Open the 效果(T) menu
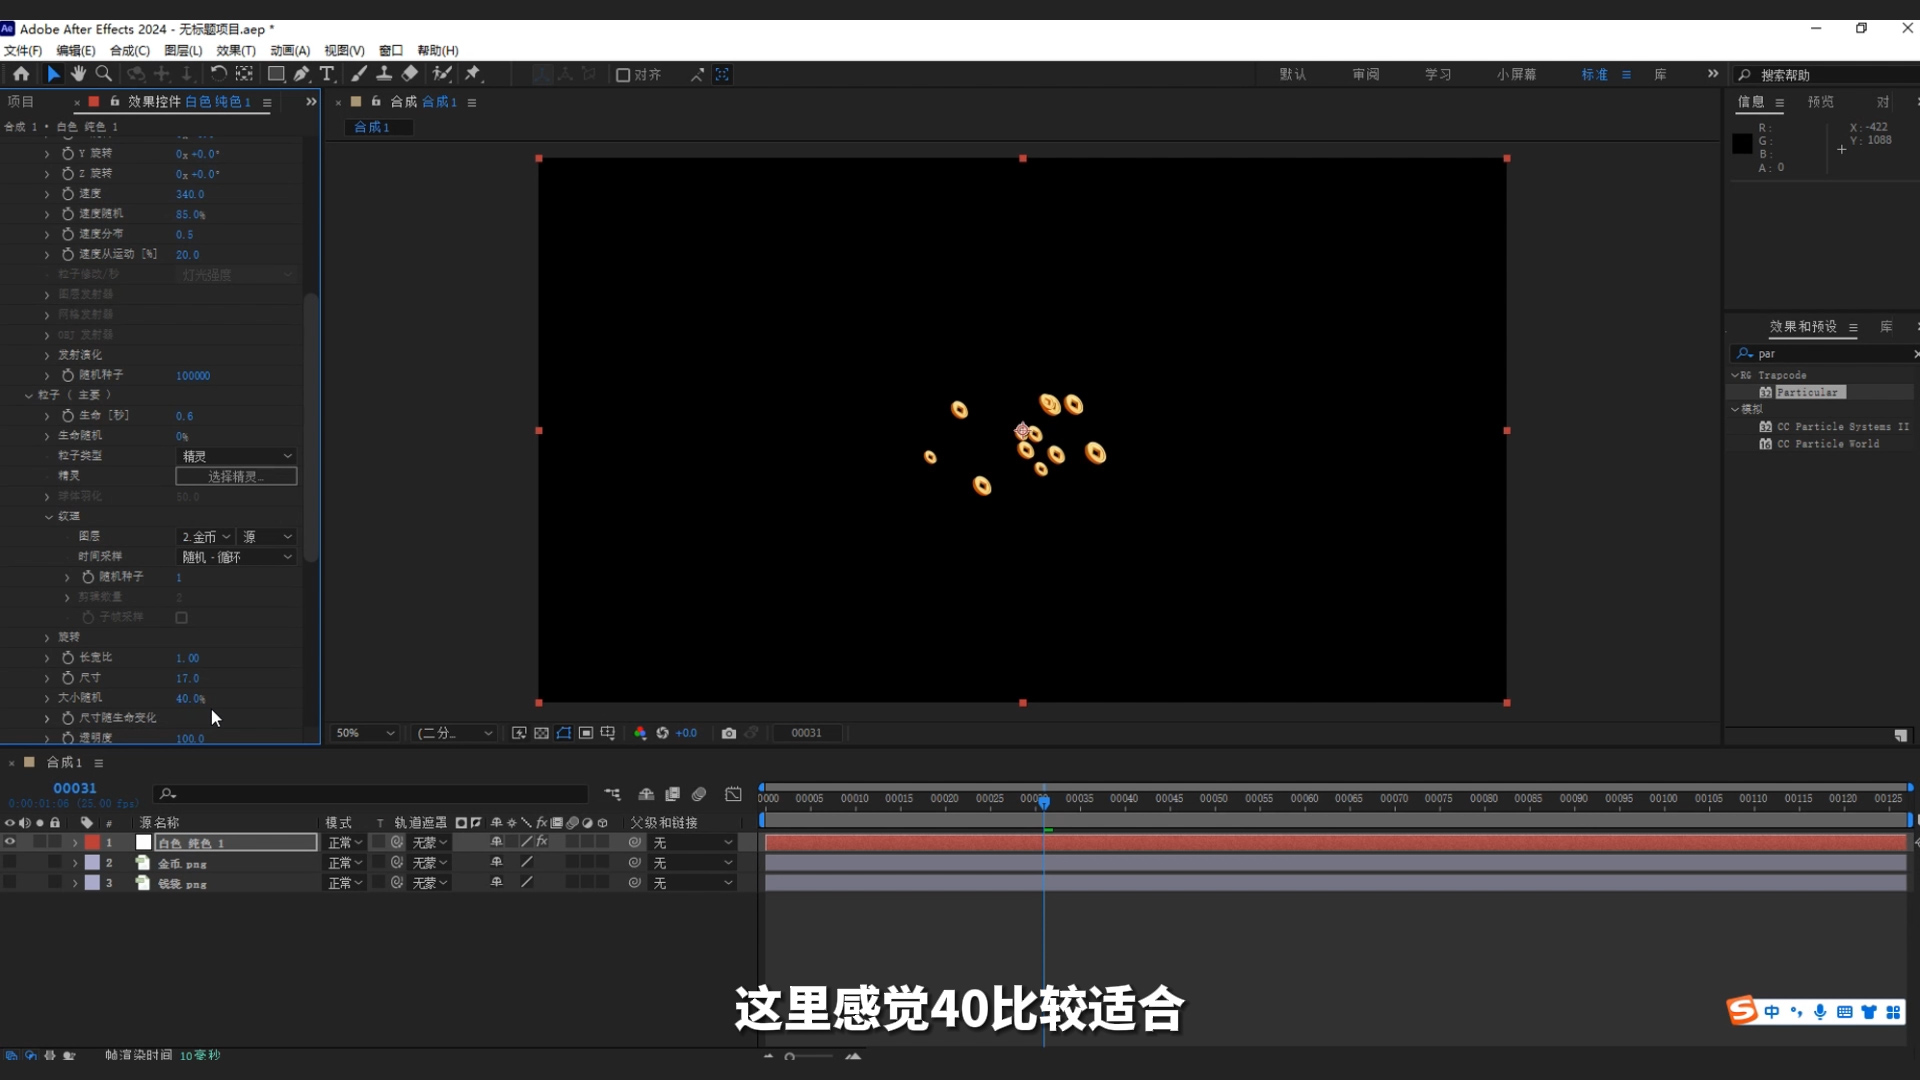The width and height of the screenshot is (1920, 1080). (x=235, y=50)
